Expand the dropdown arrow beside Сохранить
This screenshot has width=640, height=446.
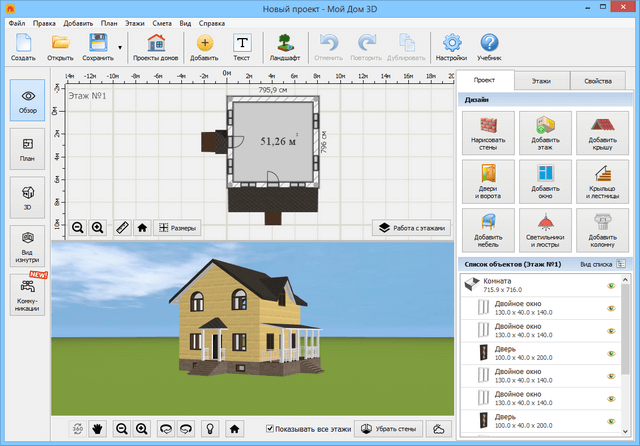121,47
